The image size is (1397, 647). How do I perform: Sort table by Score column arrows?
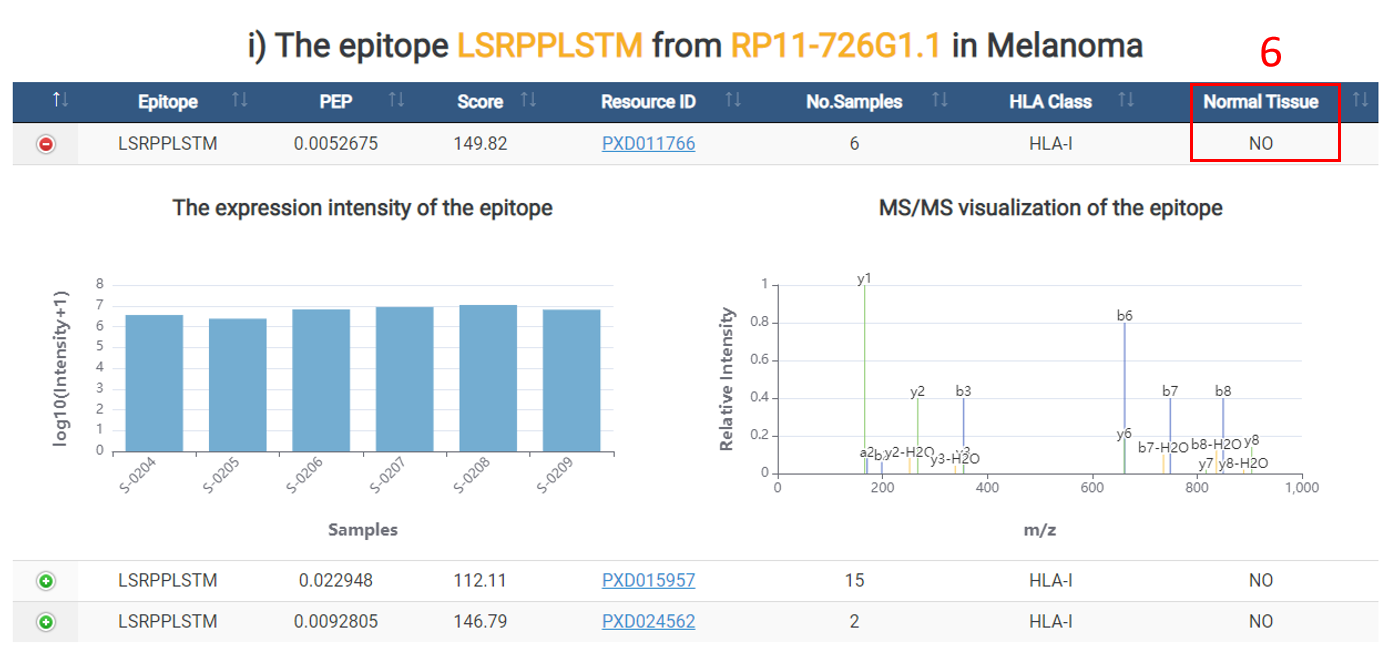click(x=528, y=100)
